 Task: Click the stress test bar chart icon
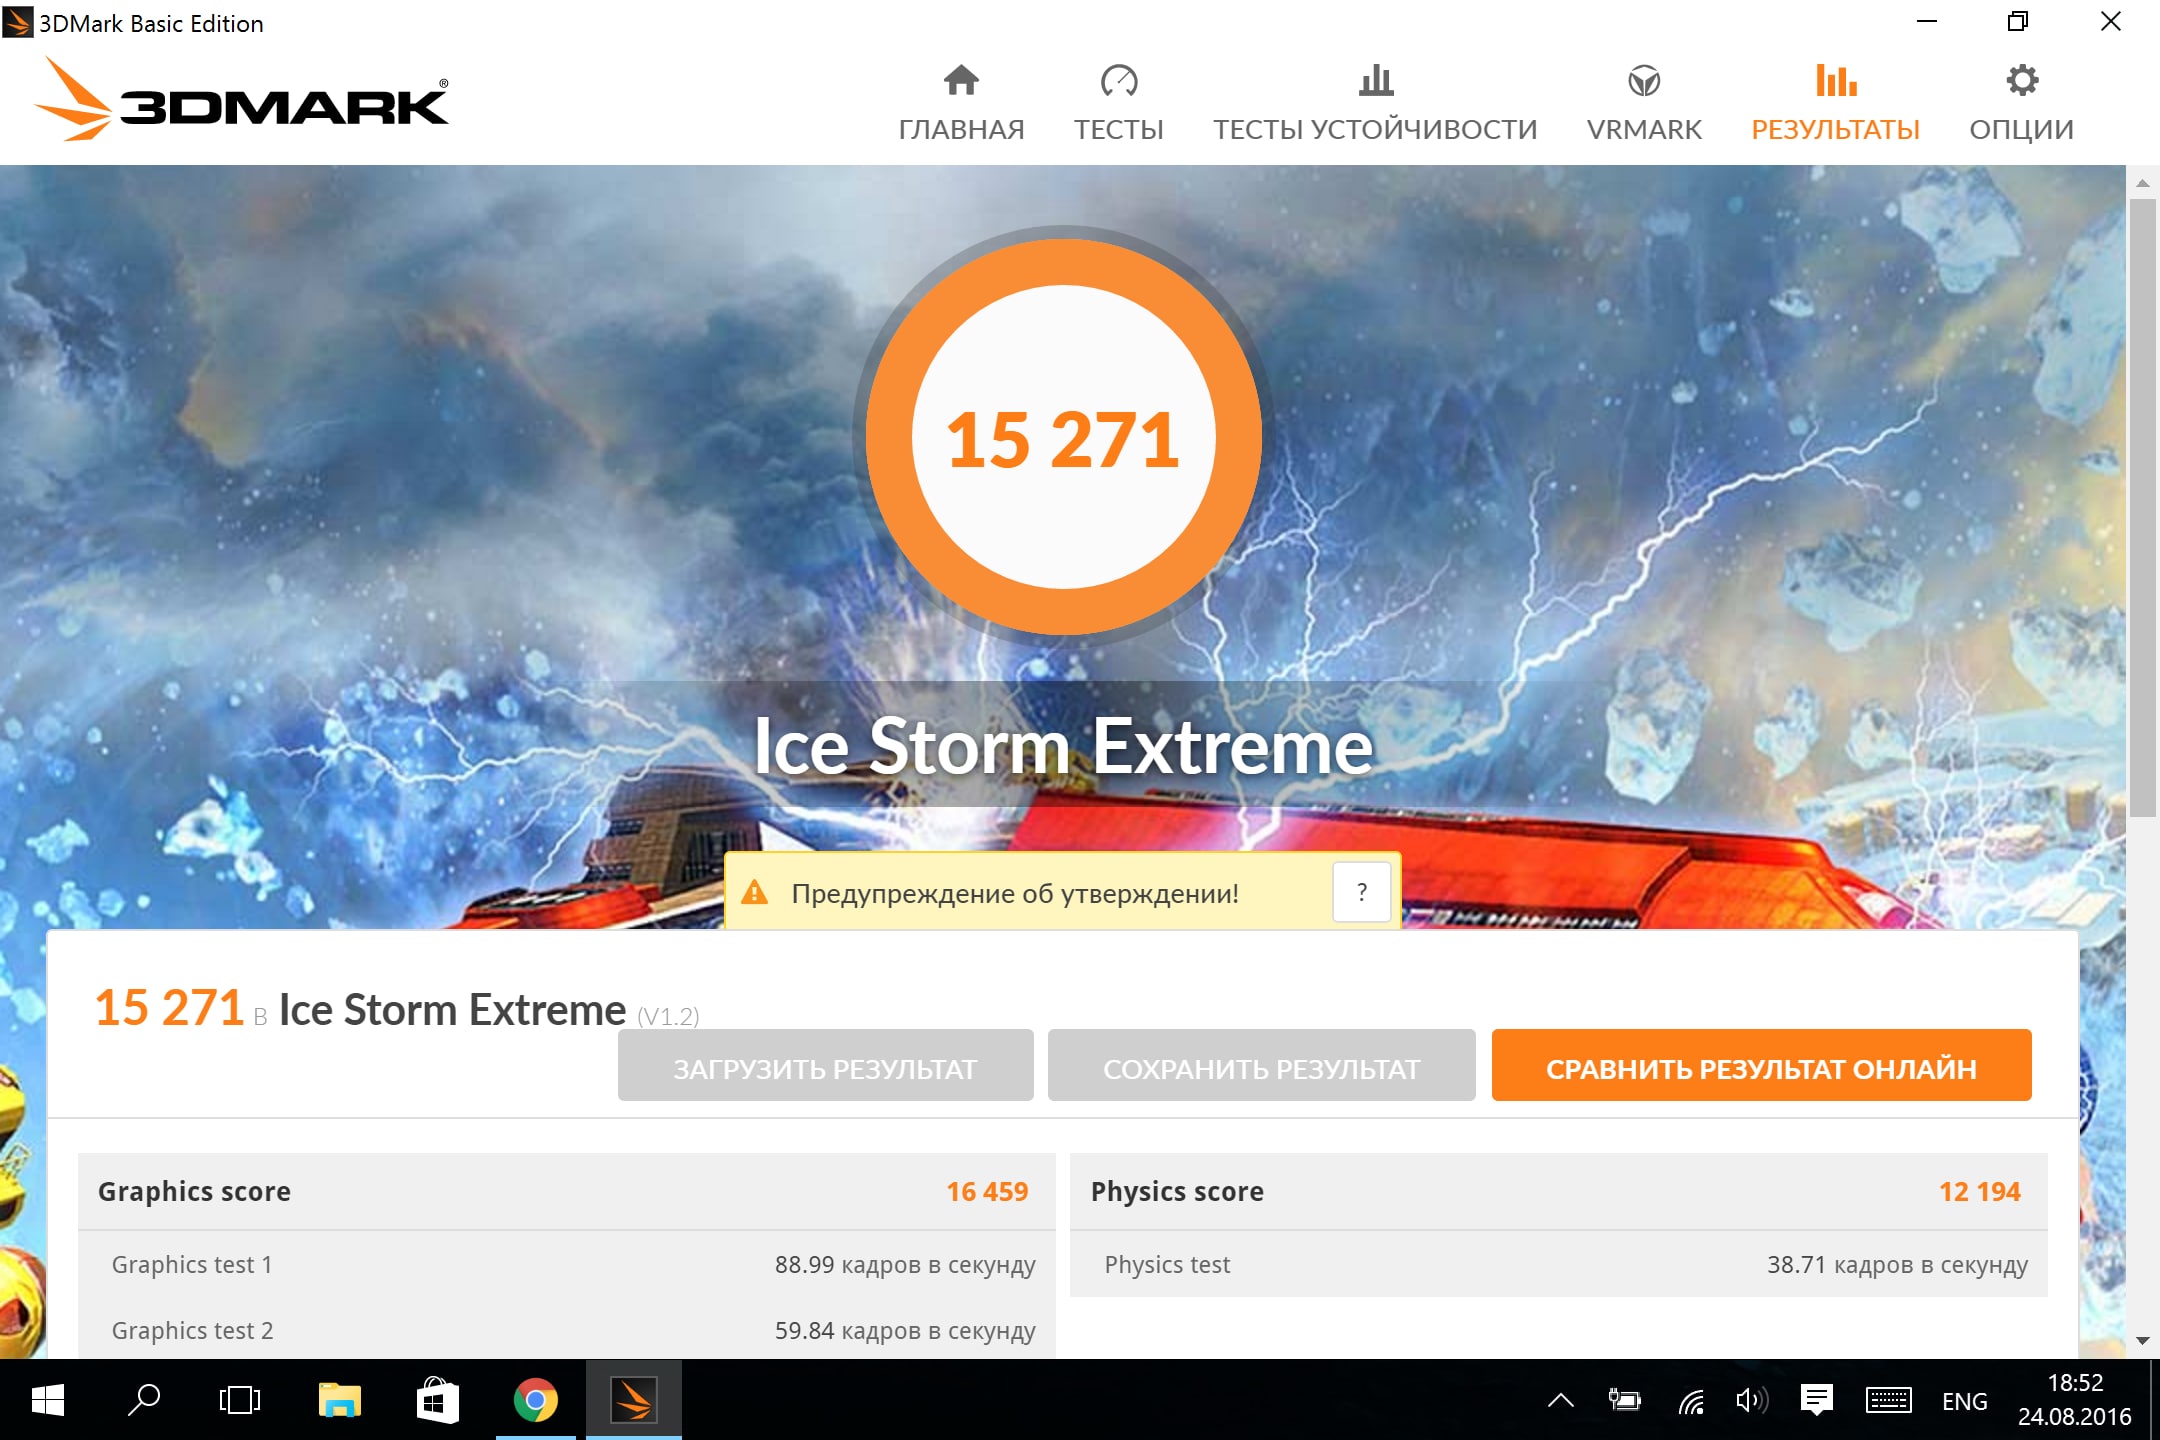click(1376, 80)
